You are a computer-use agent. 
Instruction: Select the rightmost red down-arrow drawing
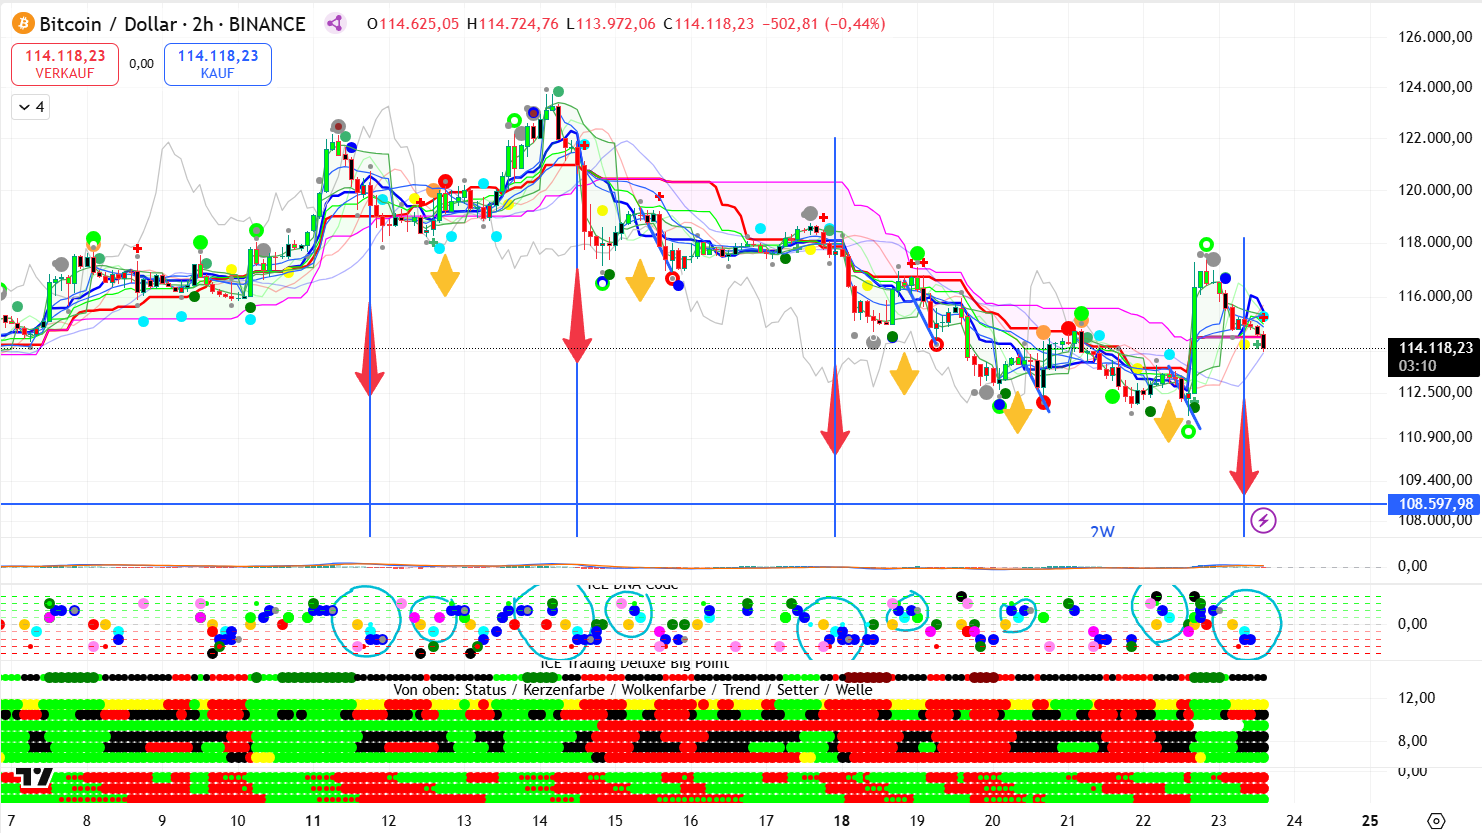(1244, 448)
